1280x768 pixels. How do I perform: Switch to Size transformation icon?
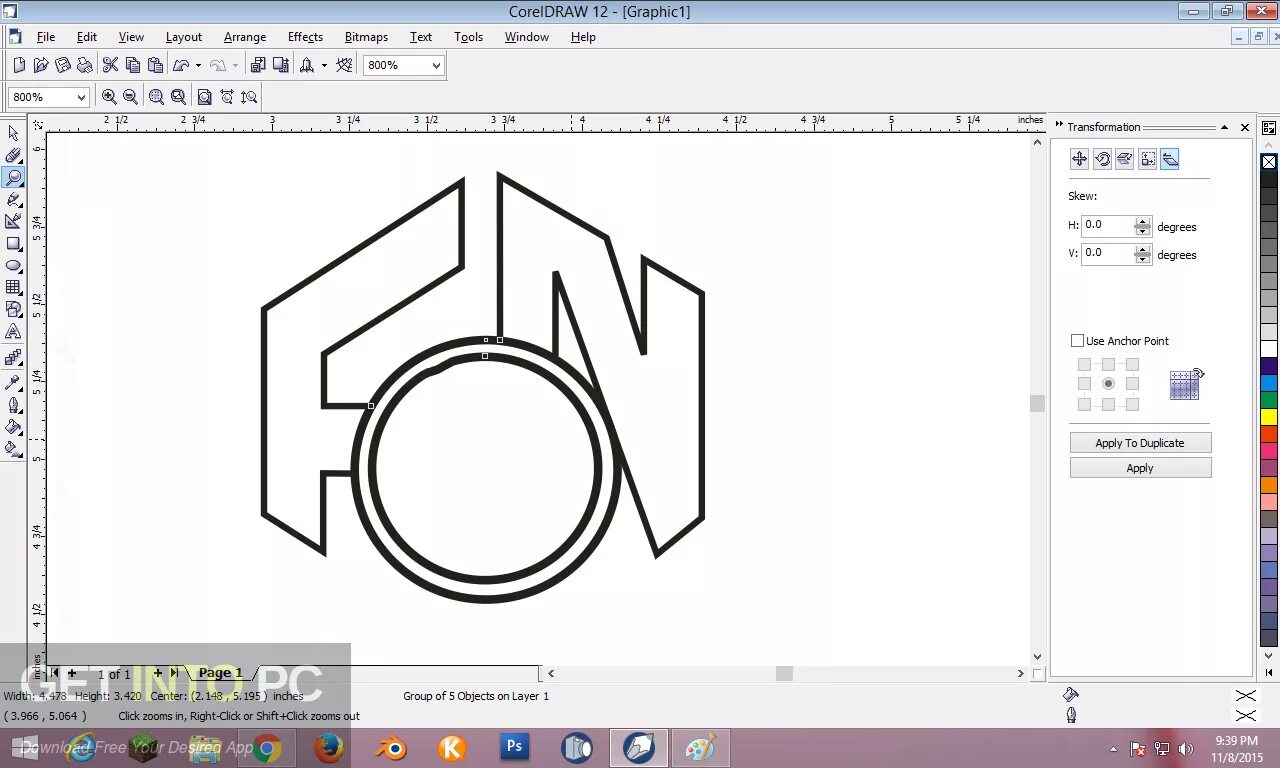(1148, 159)
